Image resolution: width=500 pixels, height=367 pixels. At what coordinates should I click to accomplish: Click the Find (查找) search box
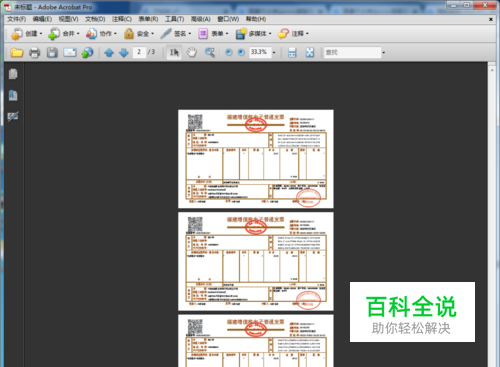pos(352,52)
